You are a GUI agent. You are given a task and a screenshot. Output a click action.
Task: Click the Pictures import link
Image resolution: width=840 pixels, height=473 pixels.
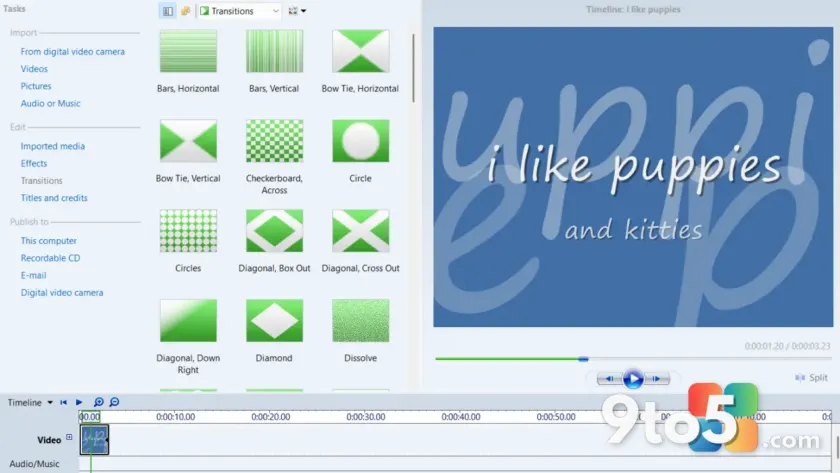tap(36, 86)
